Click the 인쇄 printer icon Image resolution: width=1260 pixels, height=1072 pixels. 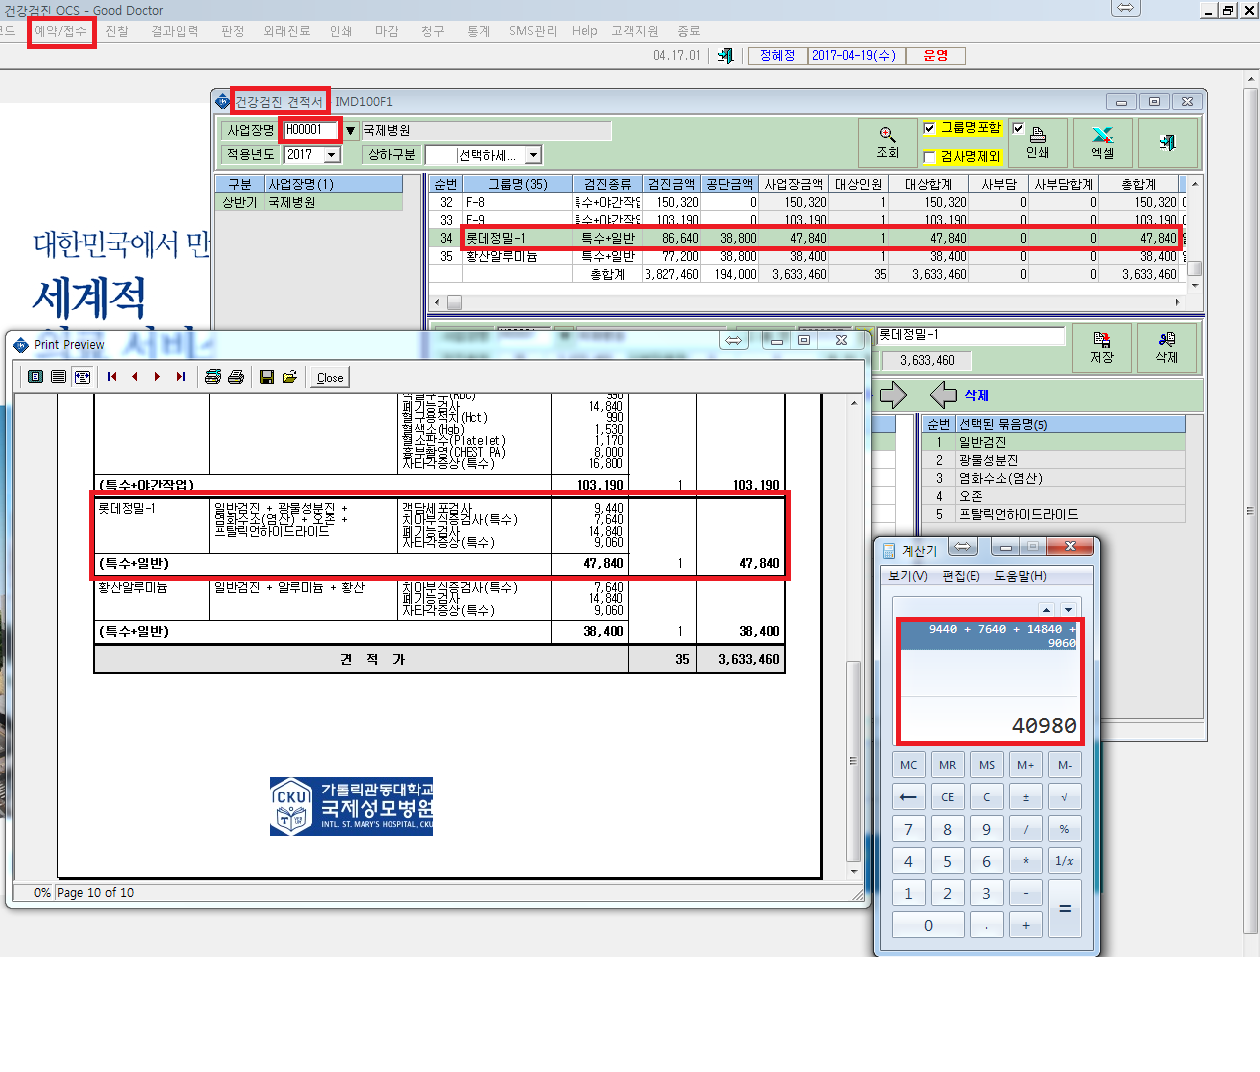tap(1038, 143)
